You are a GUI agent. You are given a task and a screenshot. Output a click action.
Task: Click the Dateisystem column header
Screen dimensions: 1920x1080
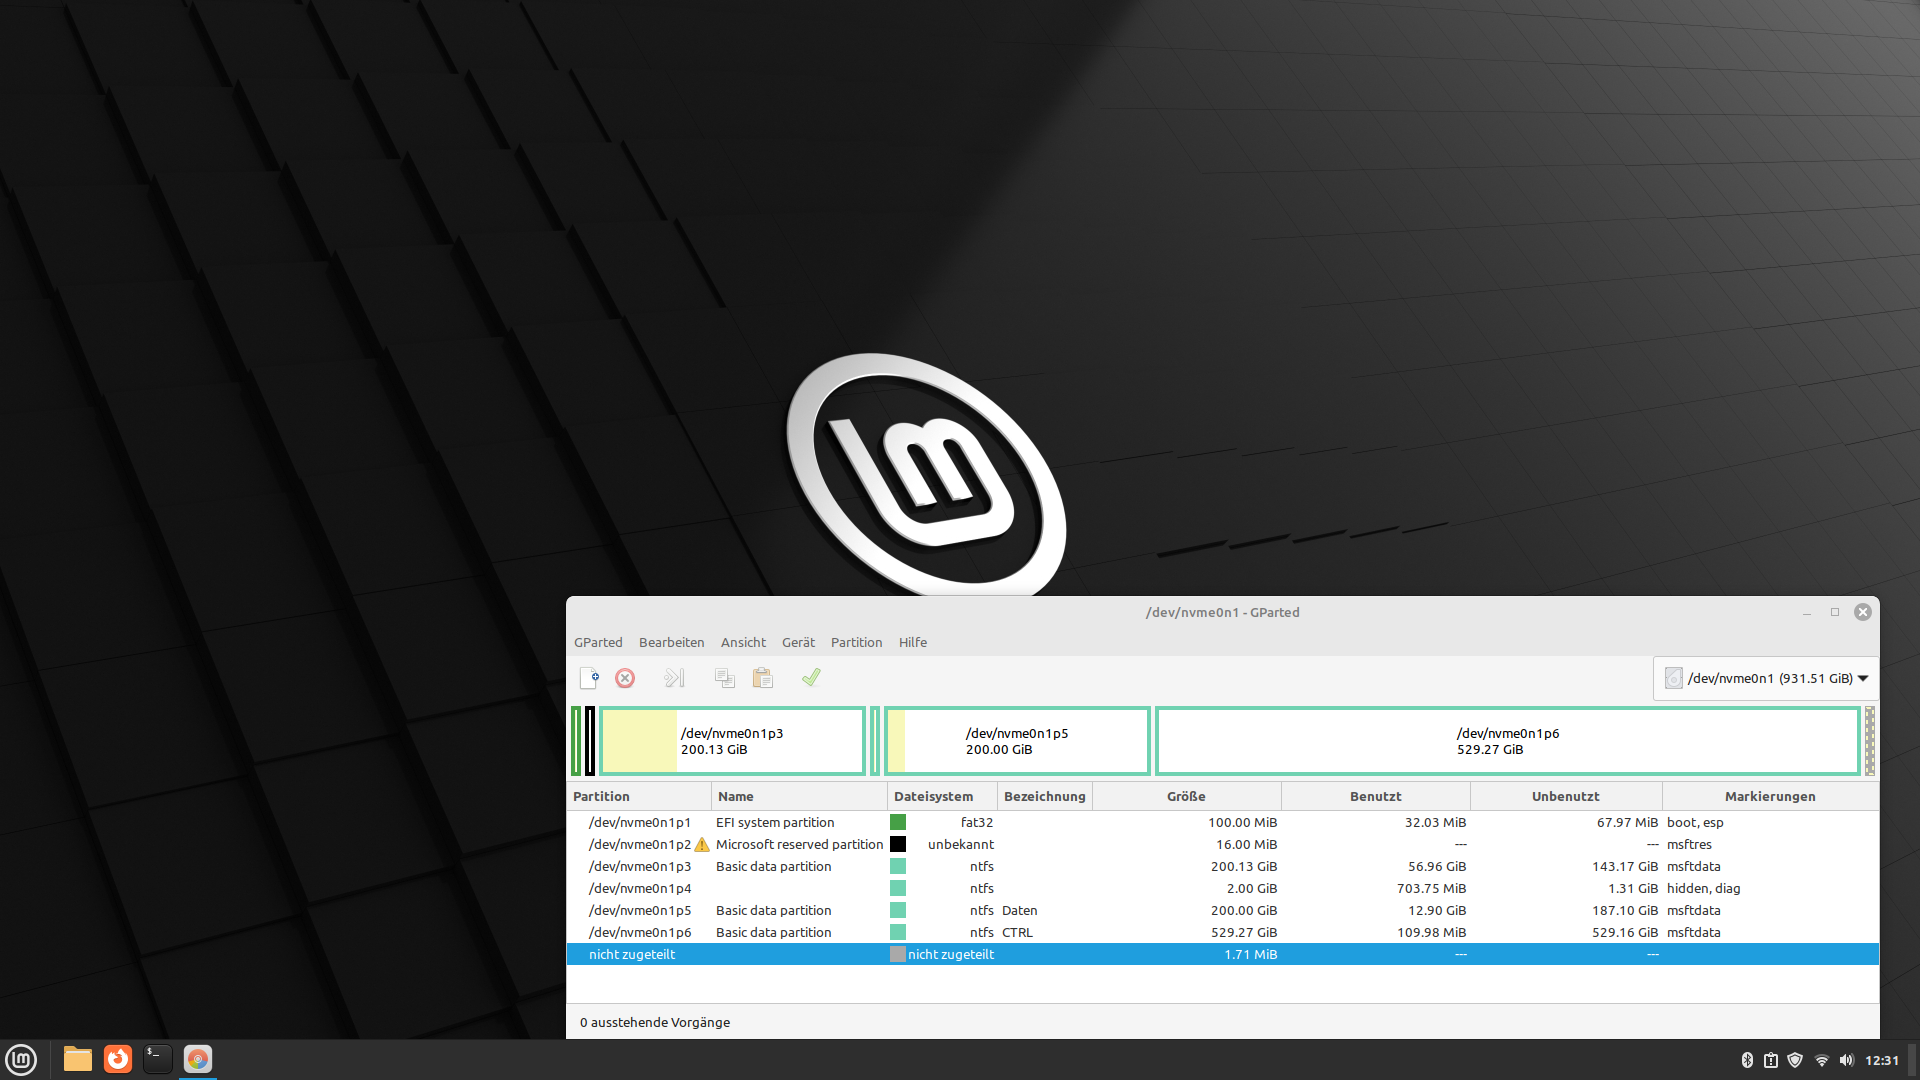pyautogui.click(x=933, y=796)
